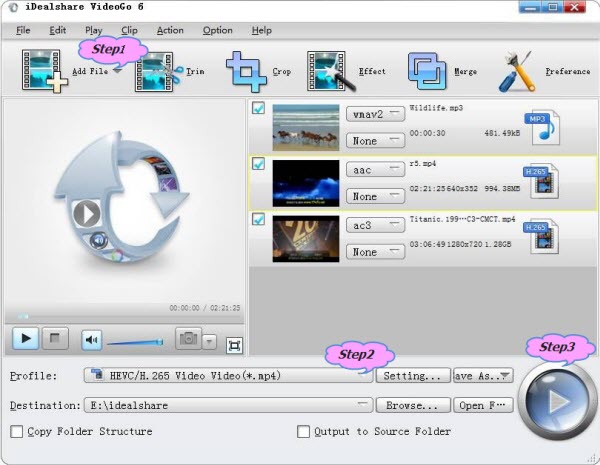Play the preview video
The width and height of the screenshot is (600, 465).
point(26,338)
